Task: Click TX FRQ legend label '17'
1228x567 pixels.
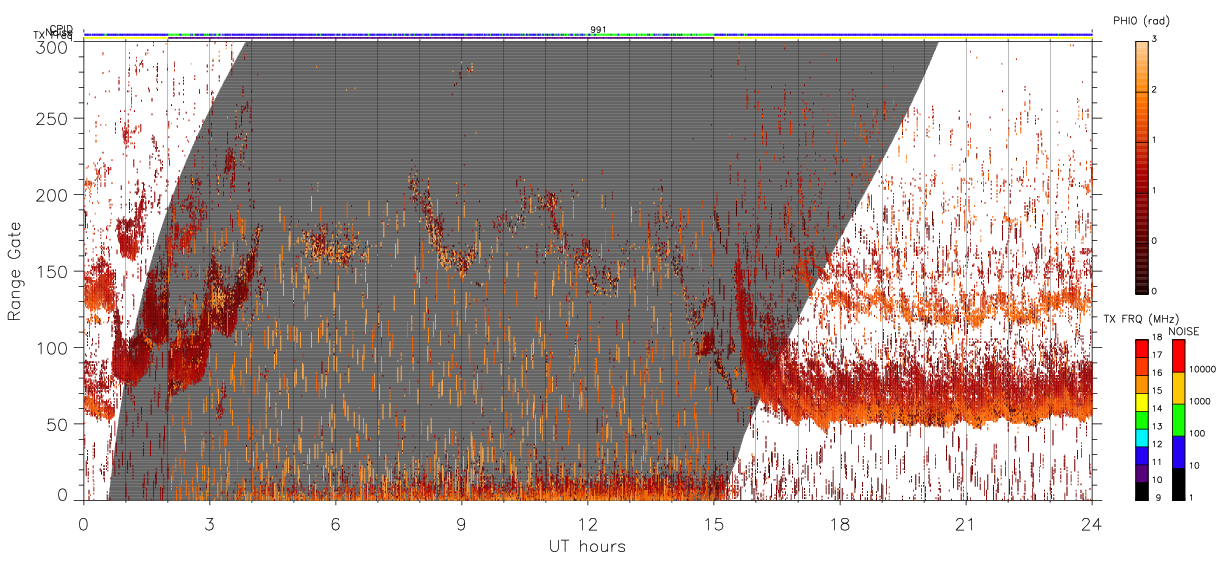Action: pyautogui.click(x=1159, y=355)
